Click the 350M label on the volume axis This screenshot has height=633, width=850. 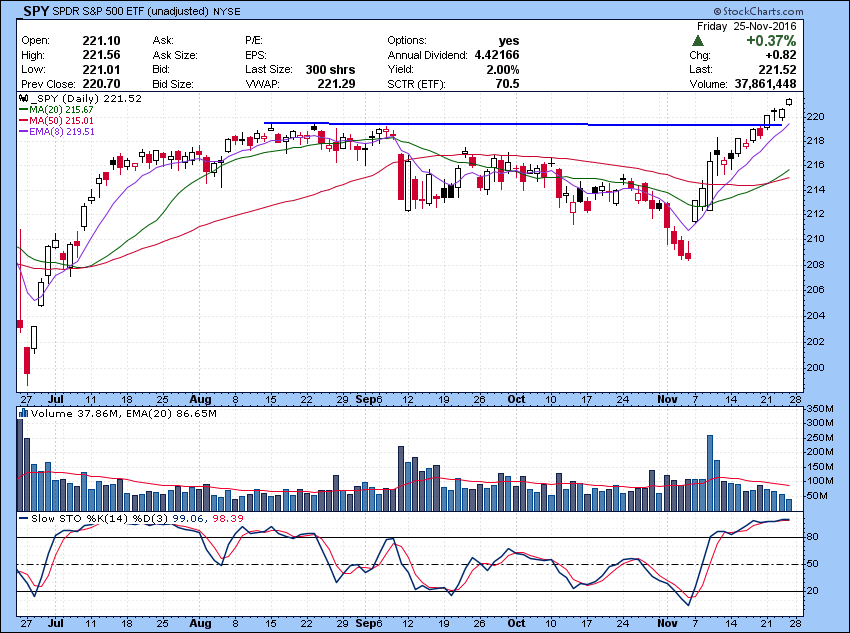pos(820,409)
